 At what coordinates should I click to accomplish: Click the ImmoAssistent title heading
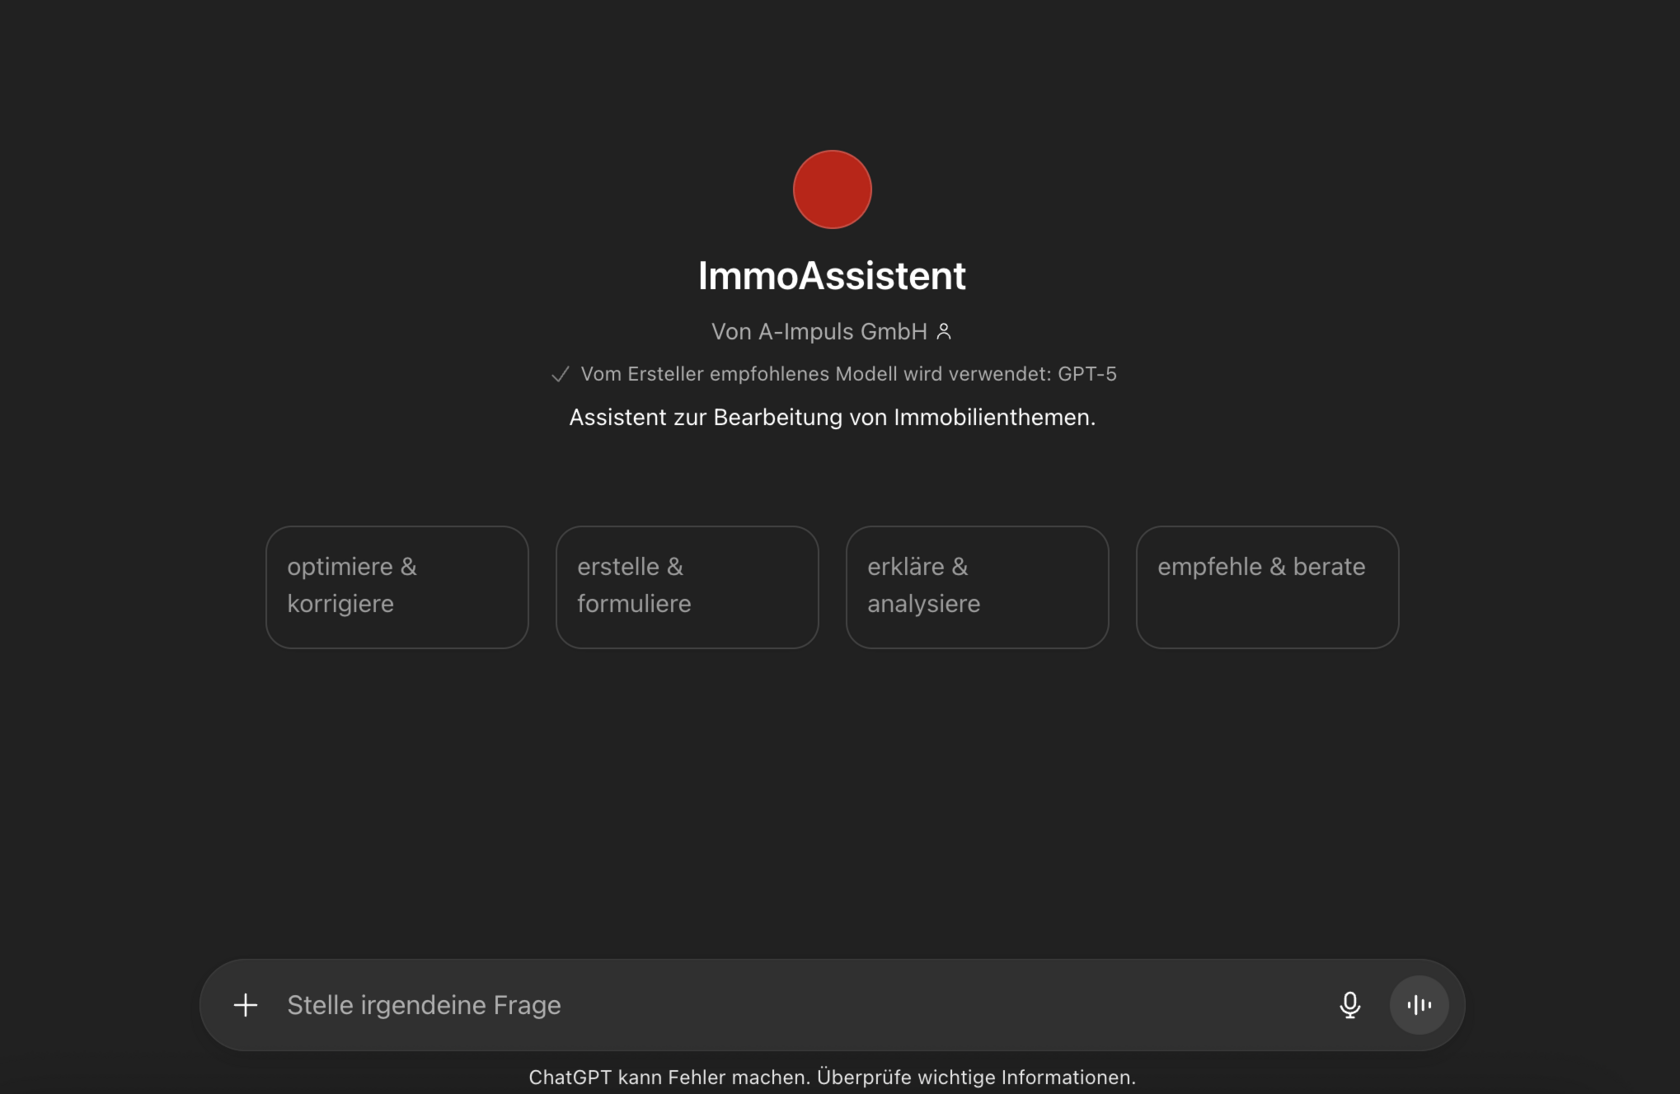[x=832, y=276]
